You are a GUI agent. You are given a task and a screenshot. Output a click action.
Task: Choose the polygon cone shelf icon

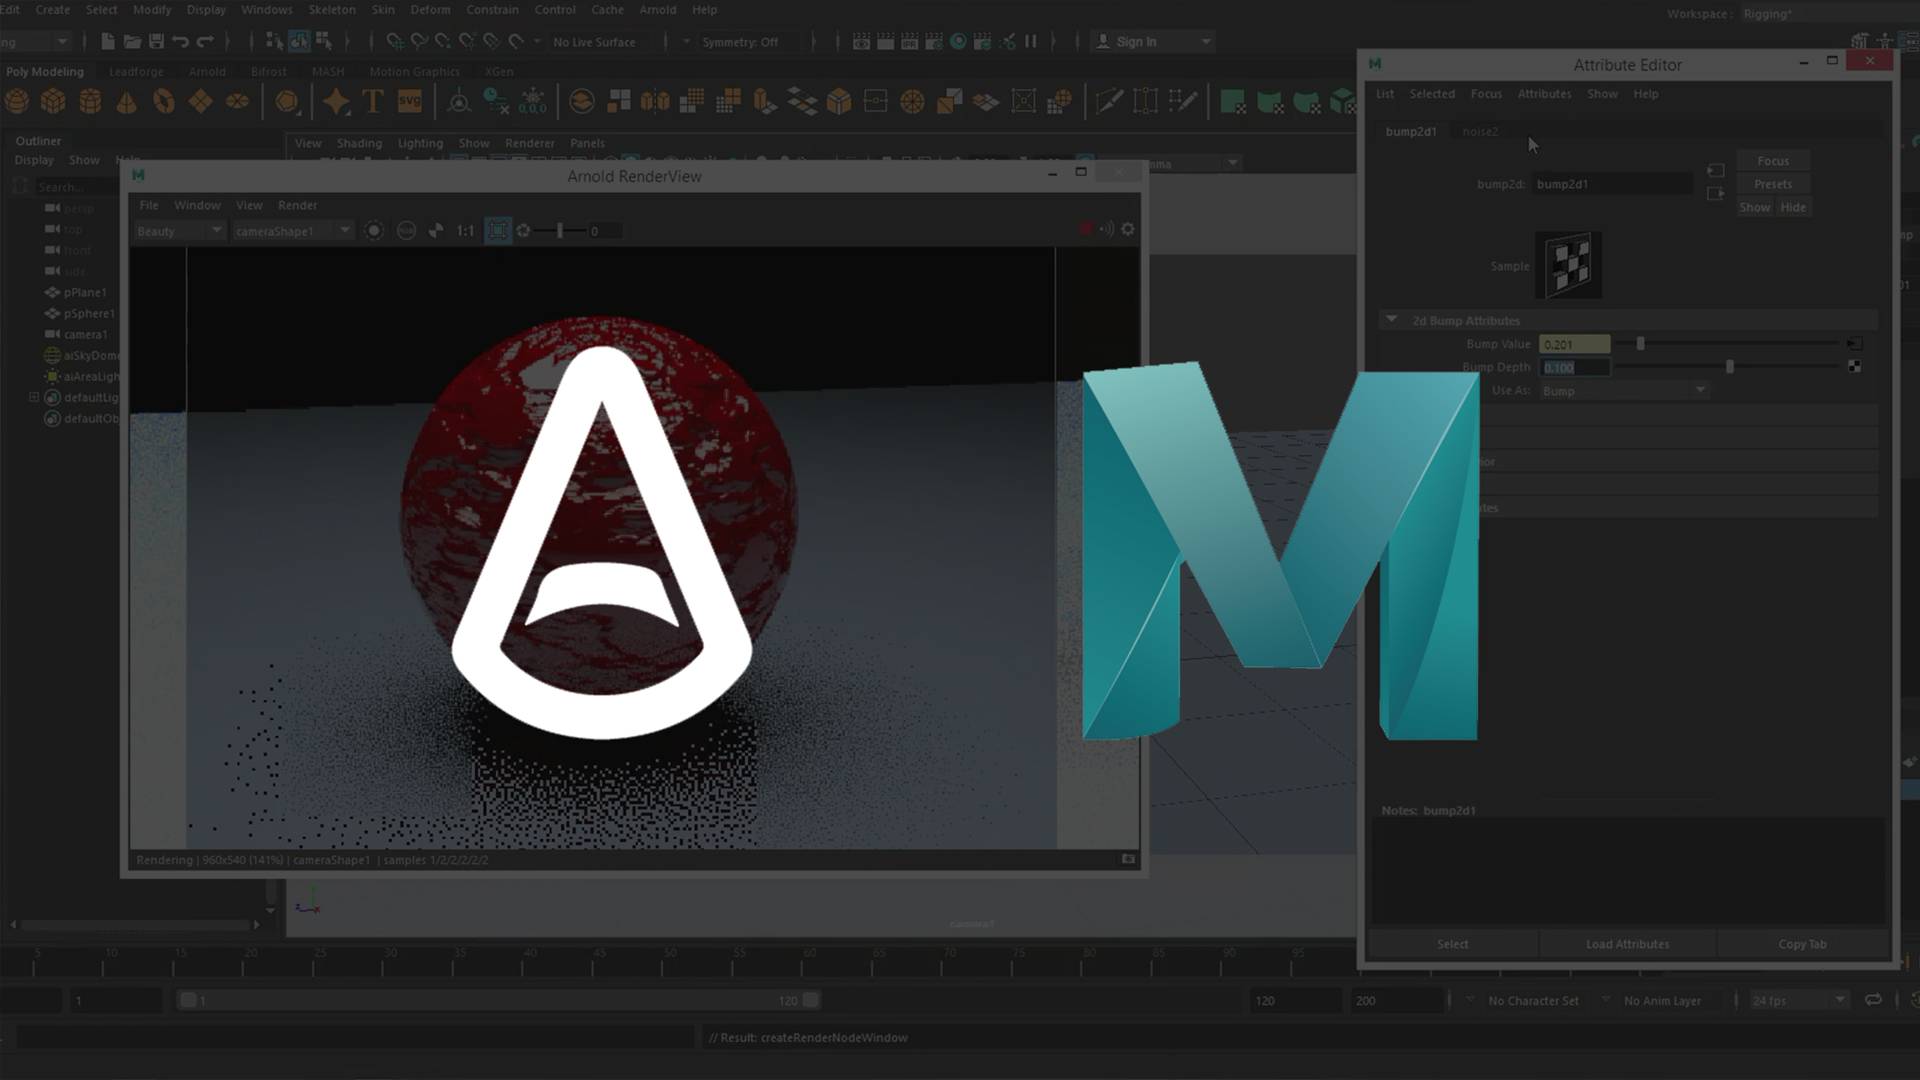tap(127, 101)
